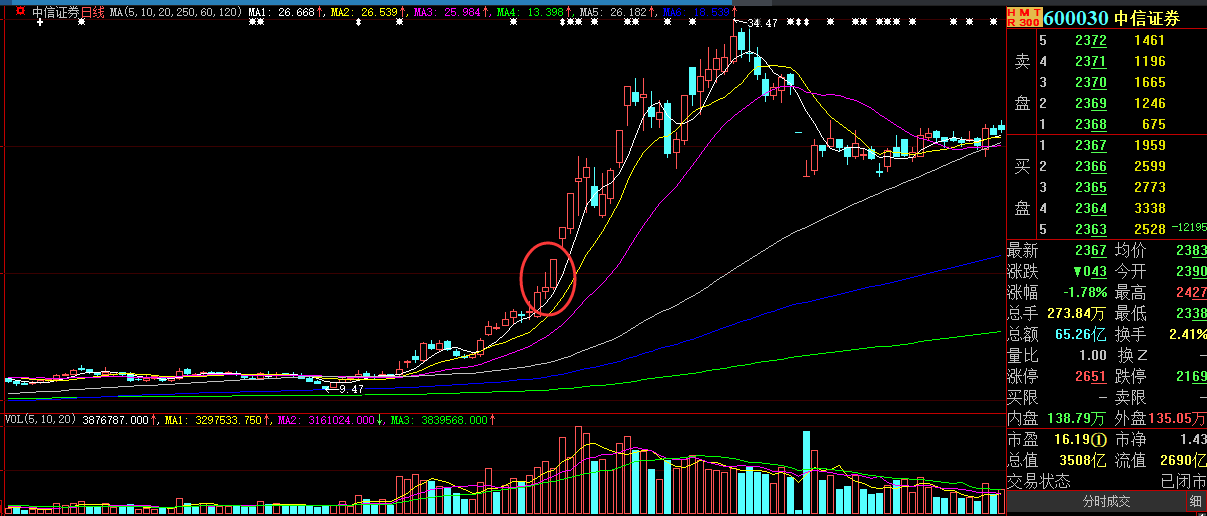Click the 34.47 high price marker
The height and width of the screenshot is (516, 1207).
[x=762, y=22]
